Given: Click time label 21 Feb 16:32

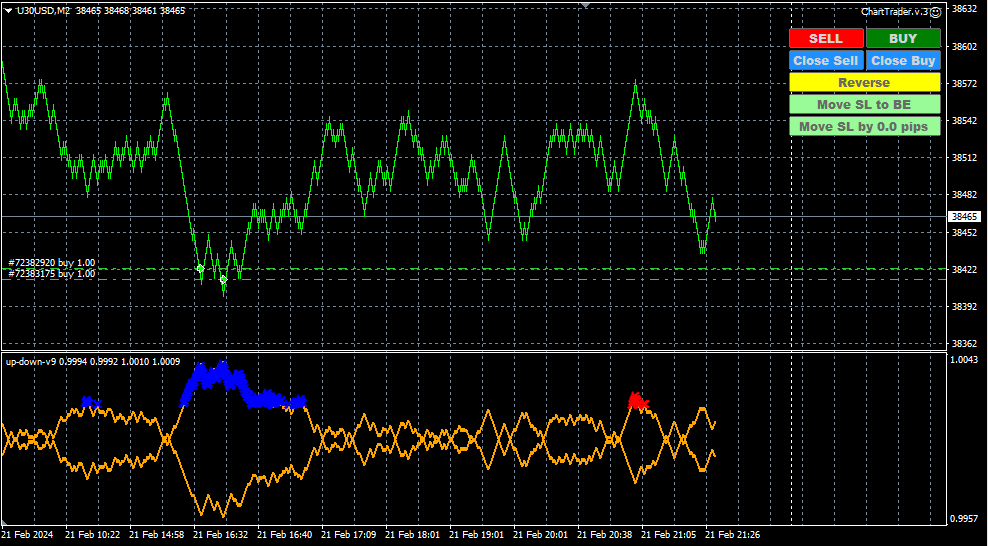Looking at the screenshot, I should click(220, 535).
